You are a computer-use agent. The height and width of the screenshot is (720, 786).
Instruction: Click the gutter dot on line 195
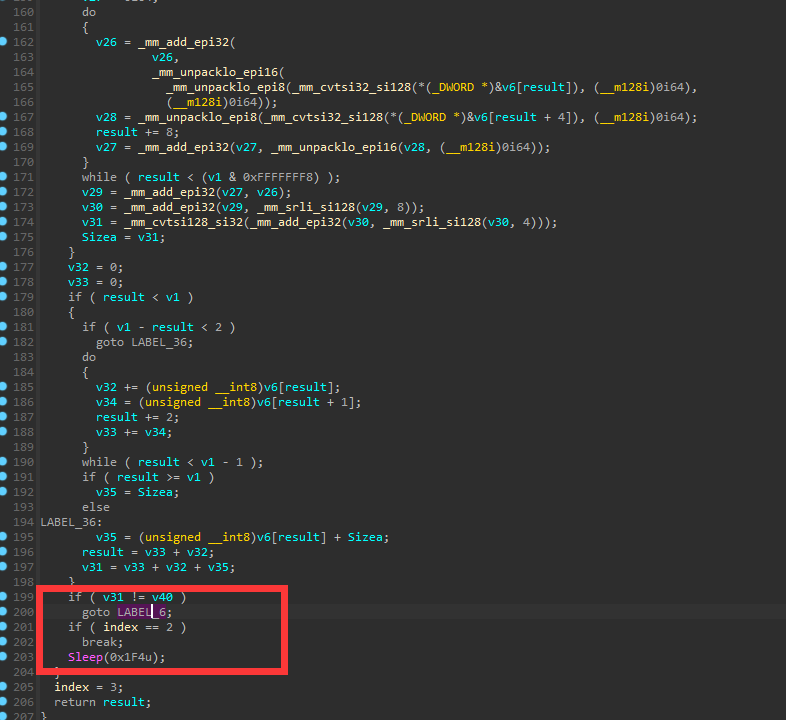pyautogui.click(x=5, y=537)
